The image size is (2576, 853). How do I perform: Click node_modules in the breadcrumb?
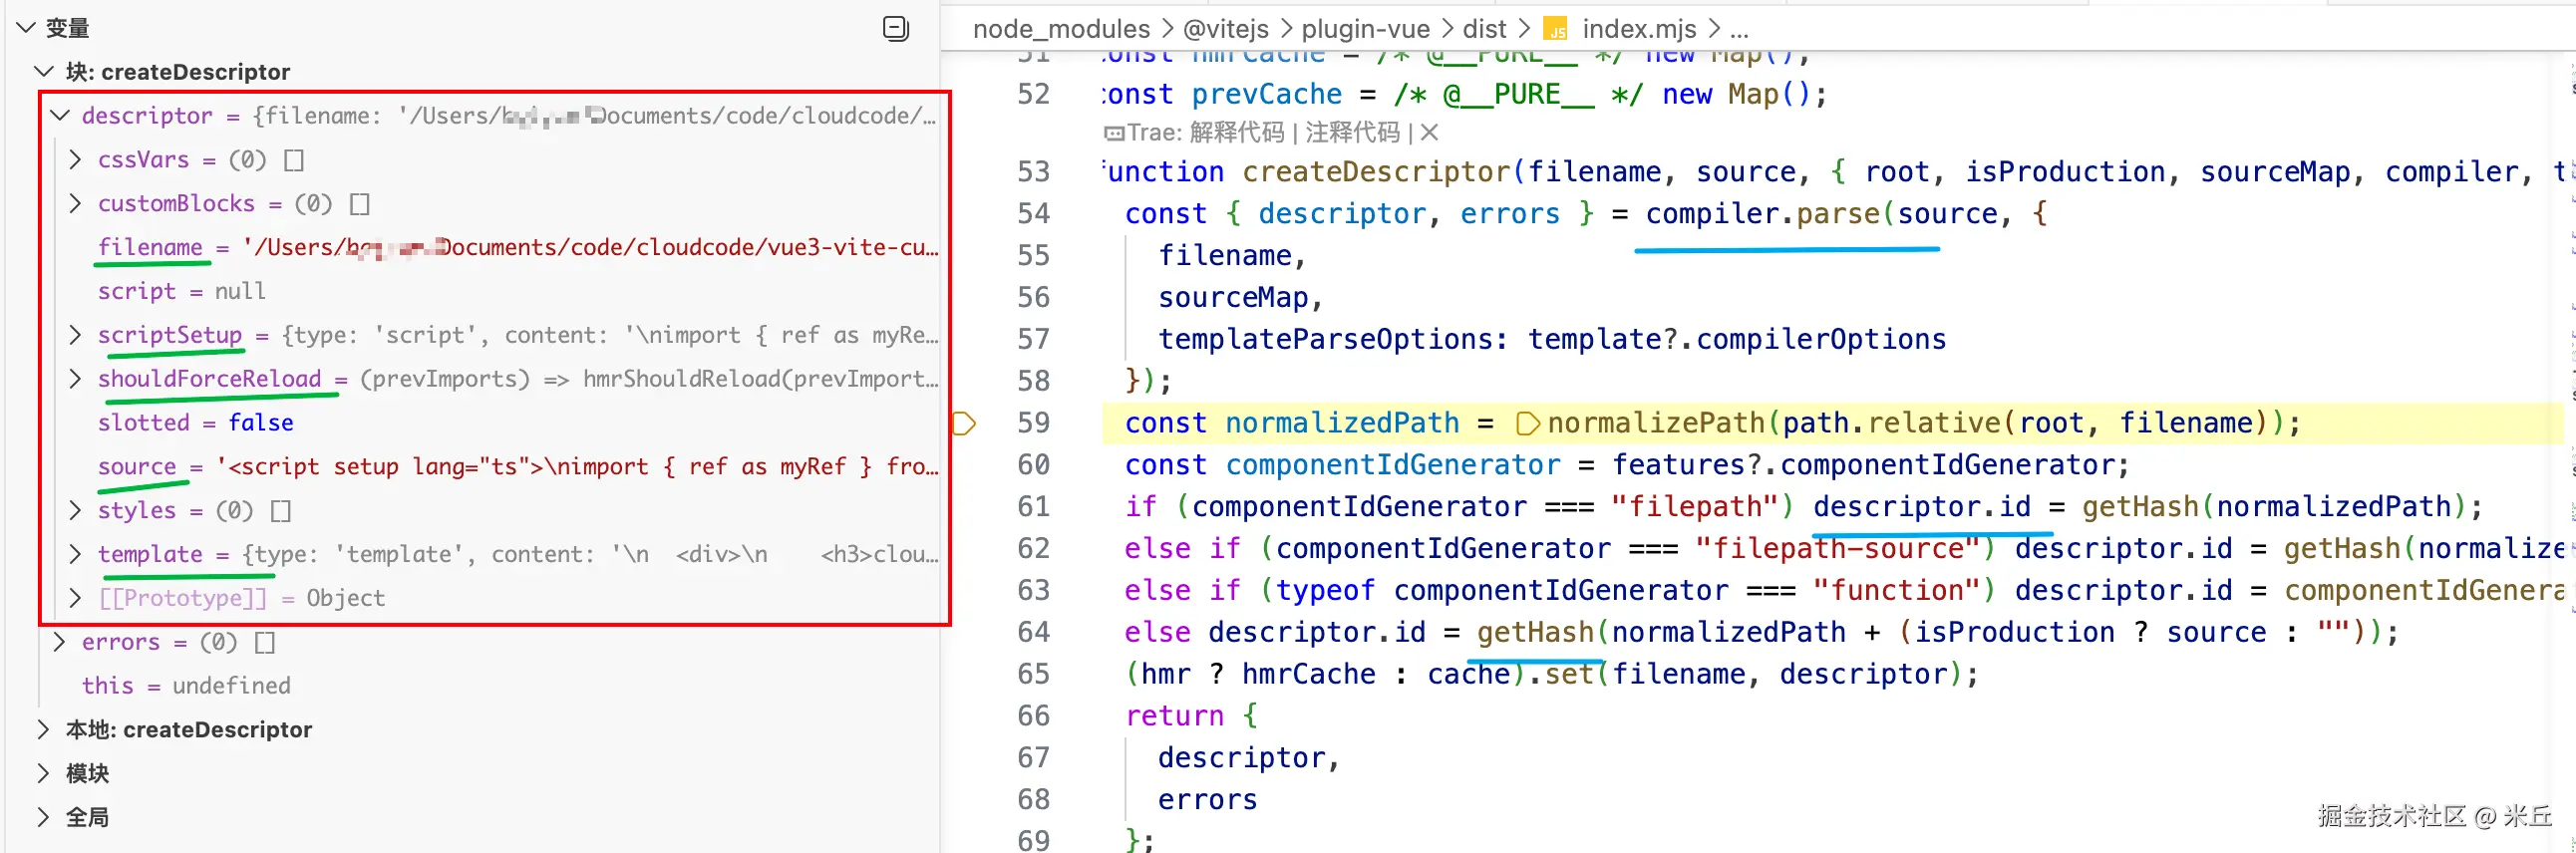pyautogui.click(x=1061, y=29)
